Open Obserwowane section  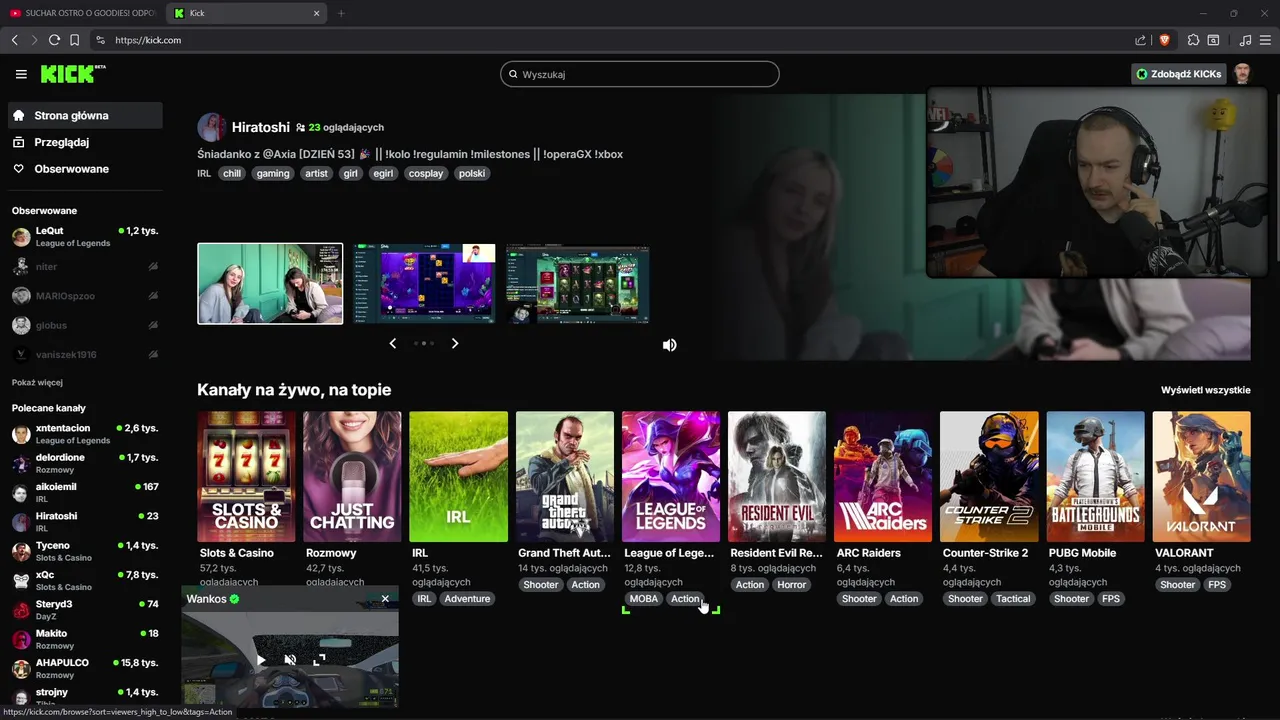pos(84,169)
